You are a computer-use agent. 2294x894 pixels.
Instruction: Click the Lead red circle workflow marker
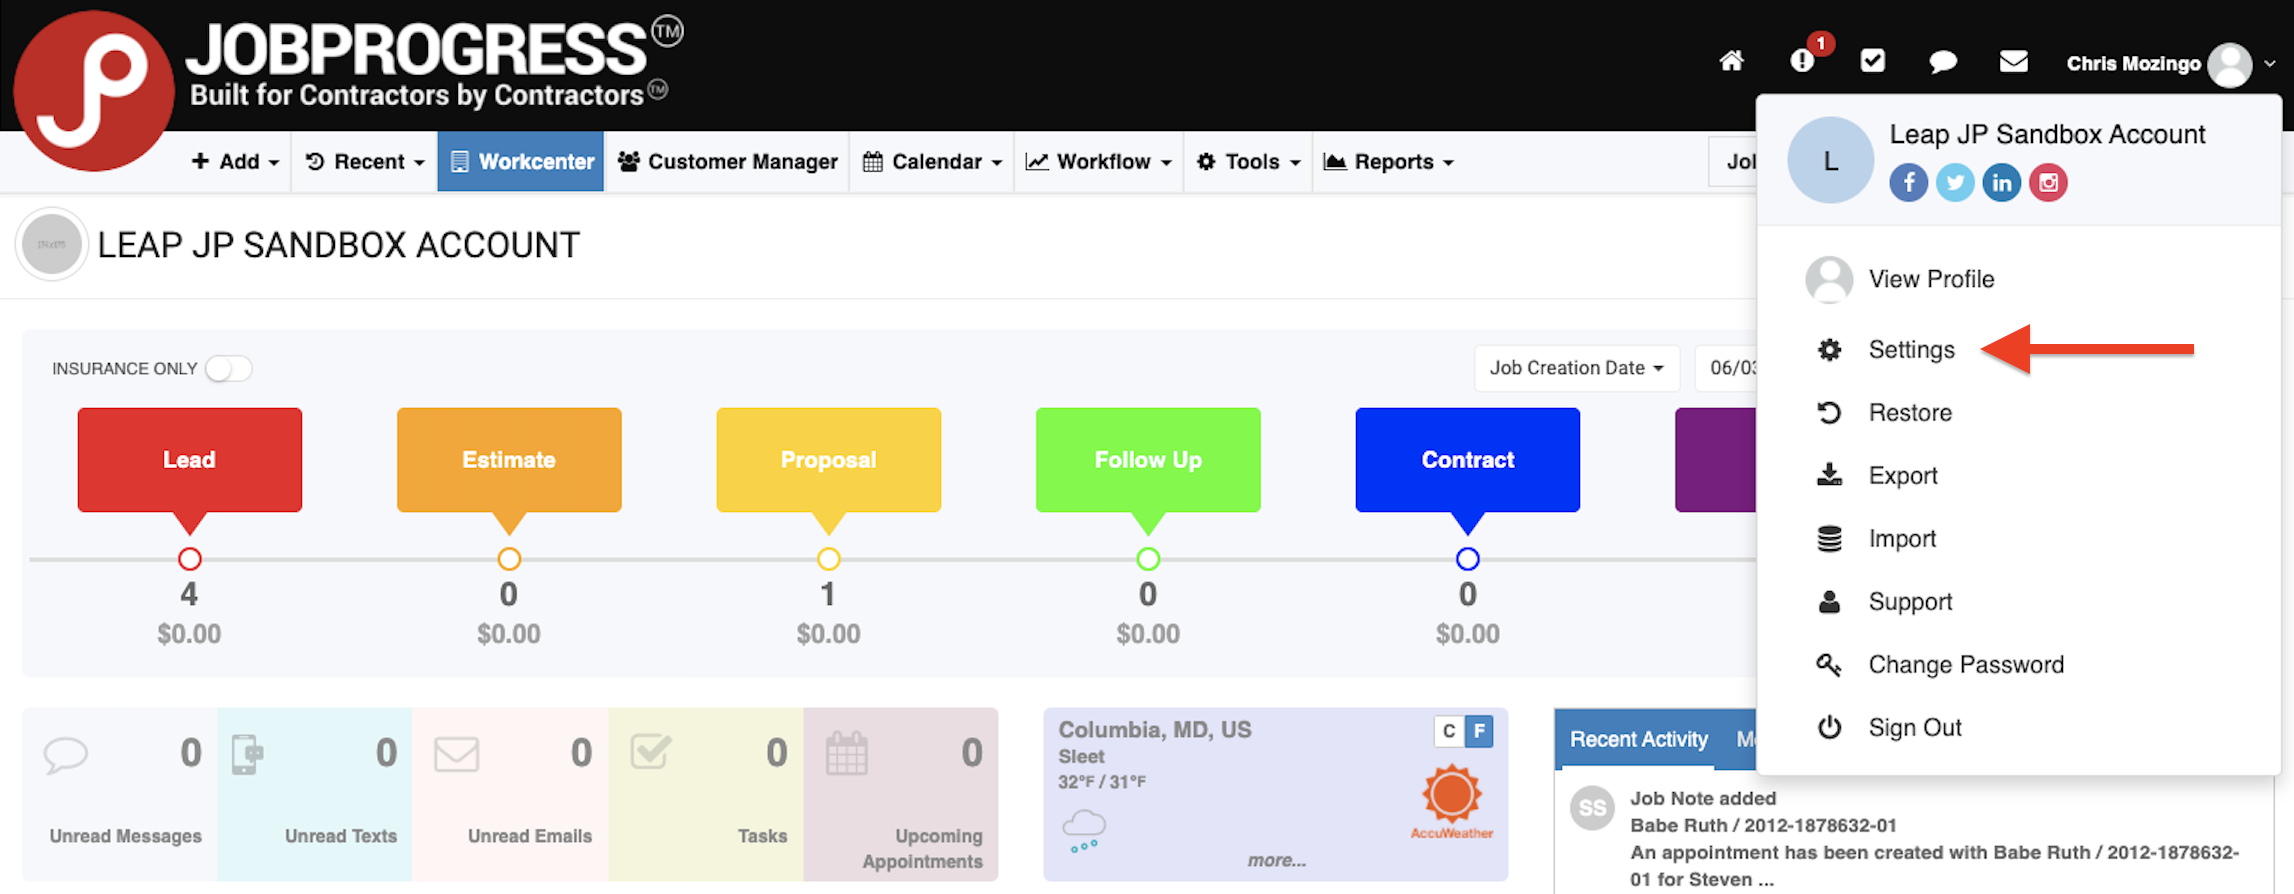click(x=190, y=559)
